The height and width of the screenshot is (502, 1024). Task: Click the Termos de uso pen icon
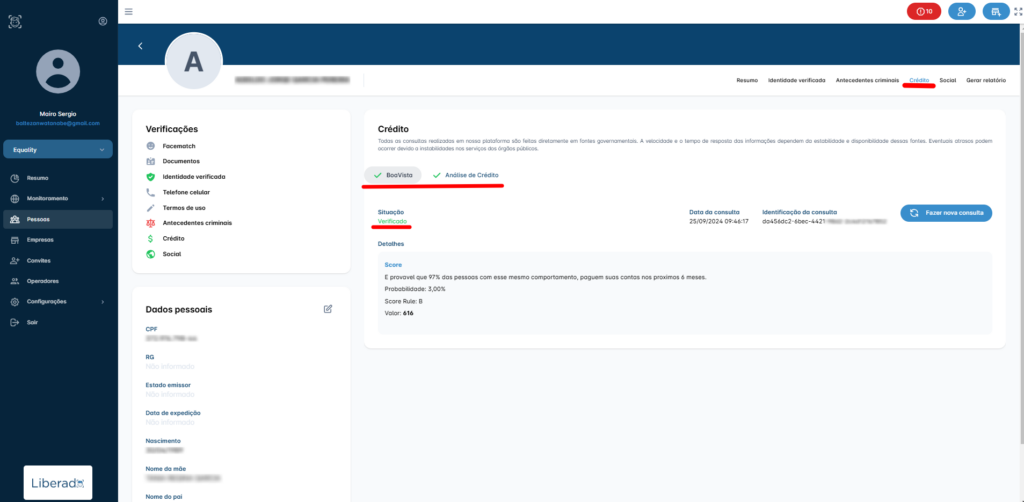(151, 208)
